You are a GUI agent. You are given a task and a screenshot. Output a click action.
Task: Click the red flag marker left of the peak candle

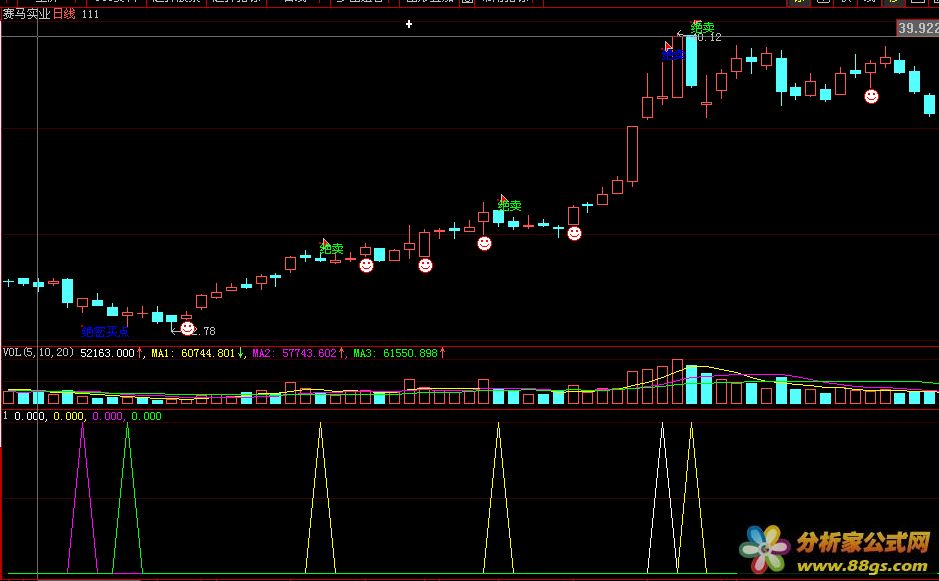click(669, 46)
